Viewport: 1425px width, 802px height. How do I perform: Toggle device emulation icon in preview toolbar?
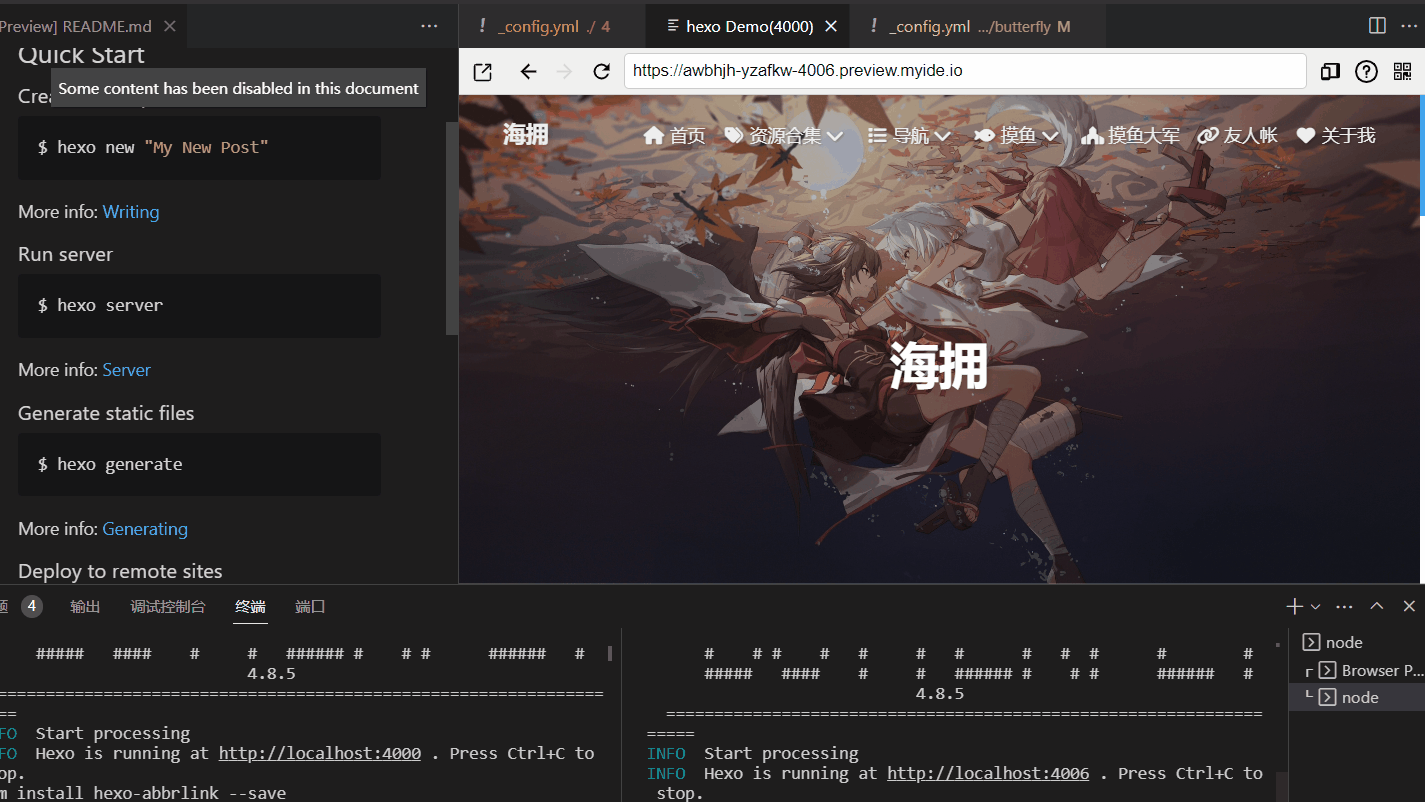[x=1330, y=71]
